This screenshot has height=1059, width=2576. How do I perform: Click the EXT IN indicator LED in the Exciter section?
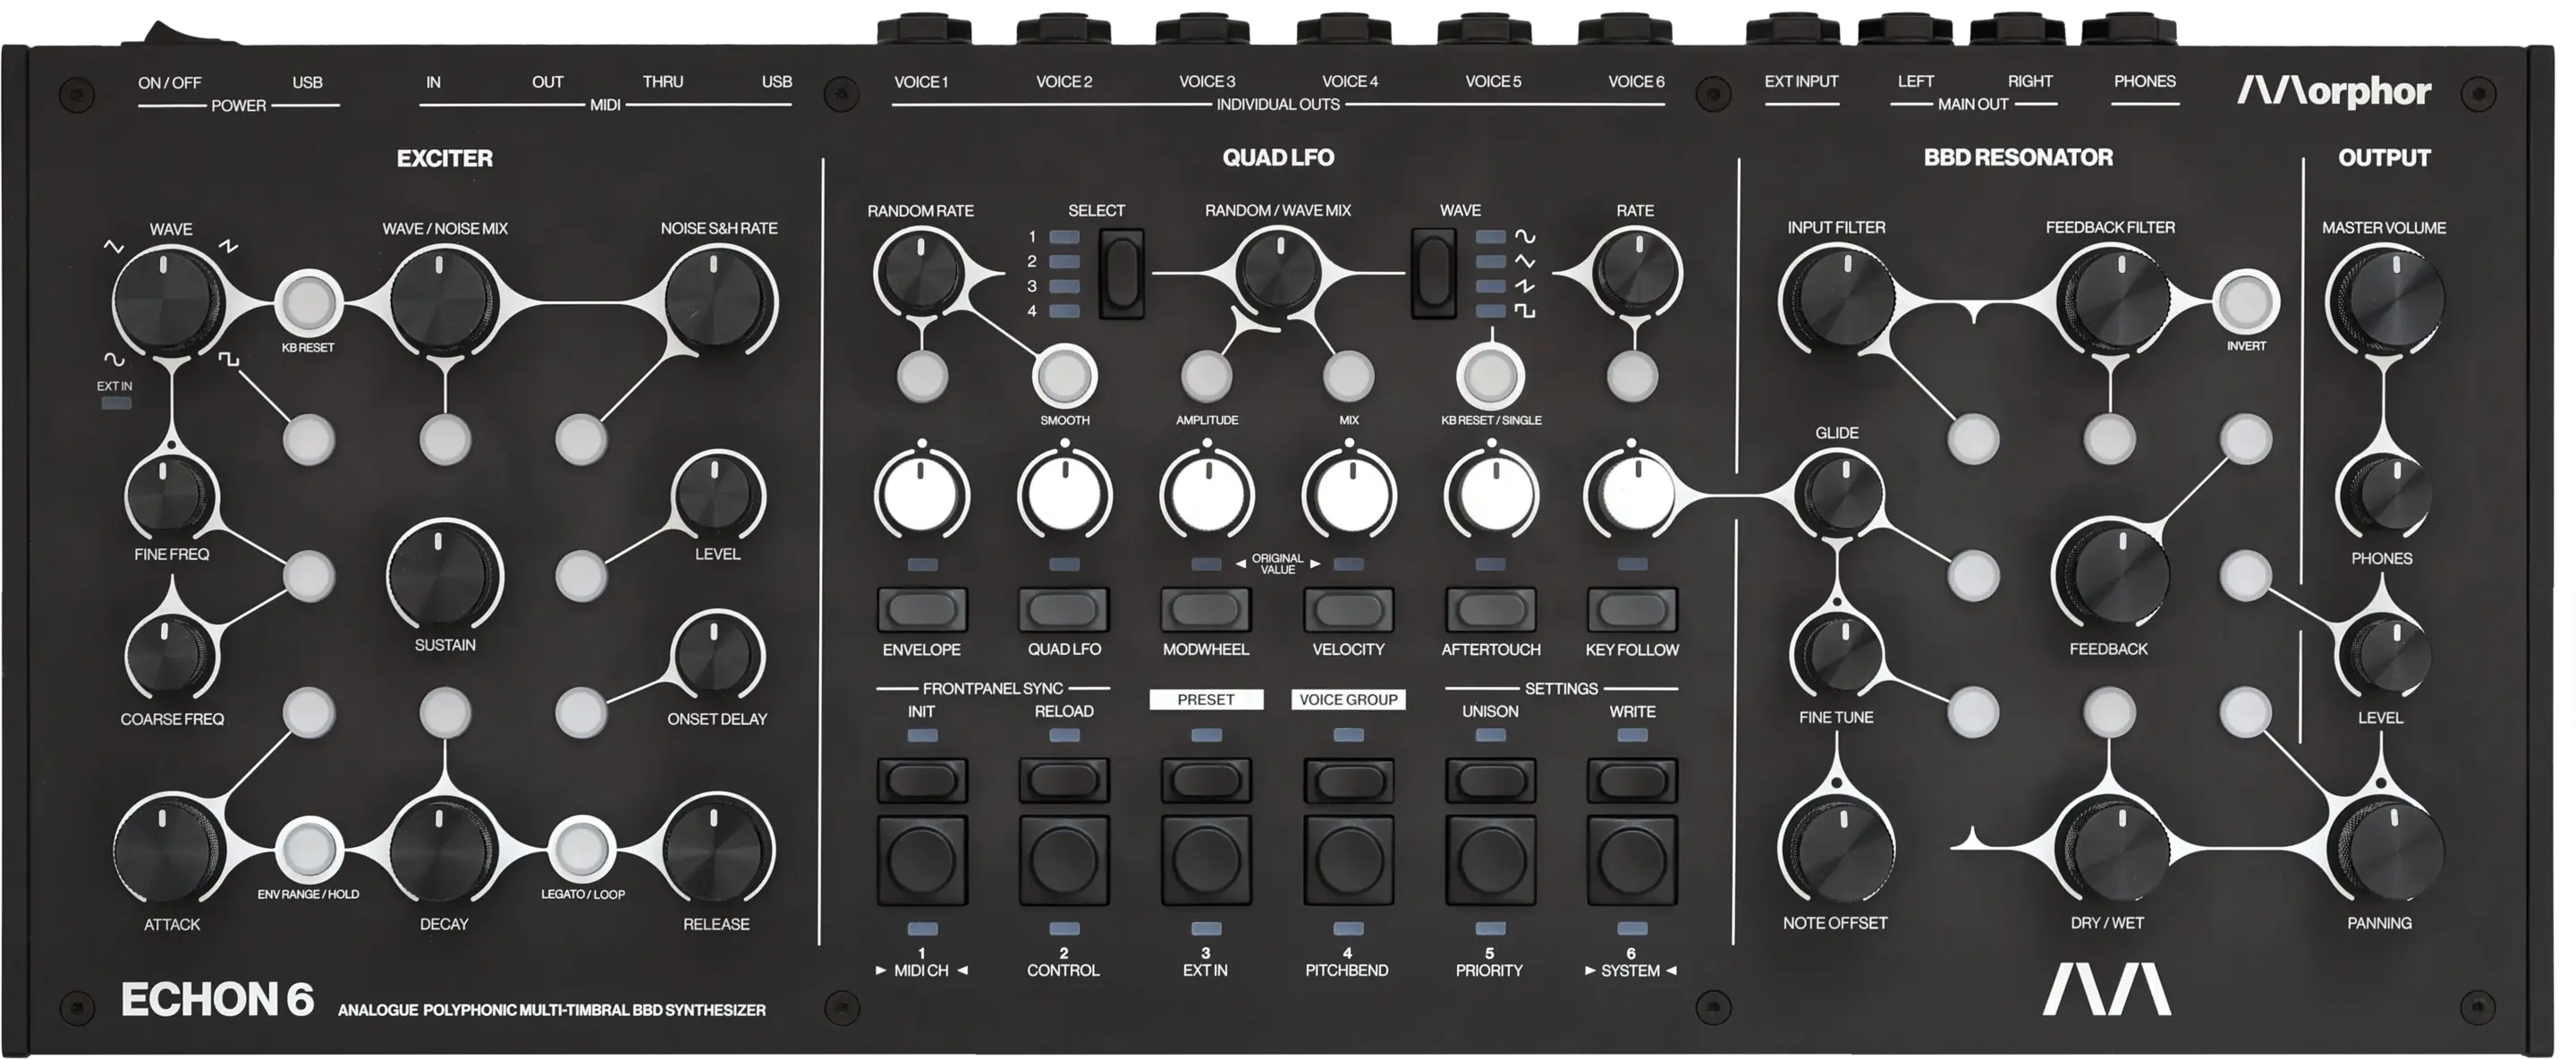[116, 404]
